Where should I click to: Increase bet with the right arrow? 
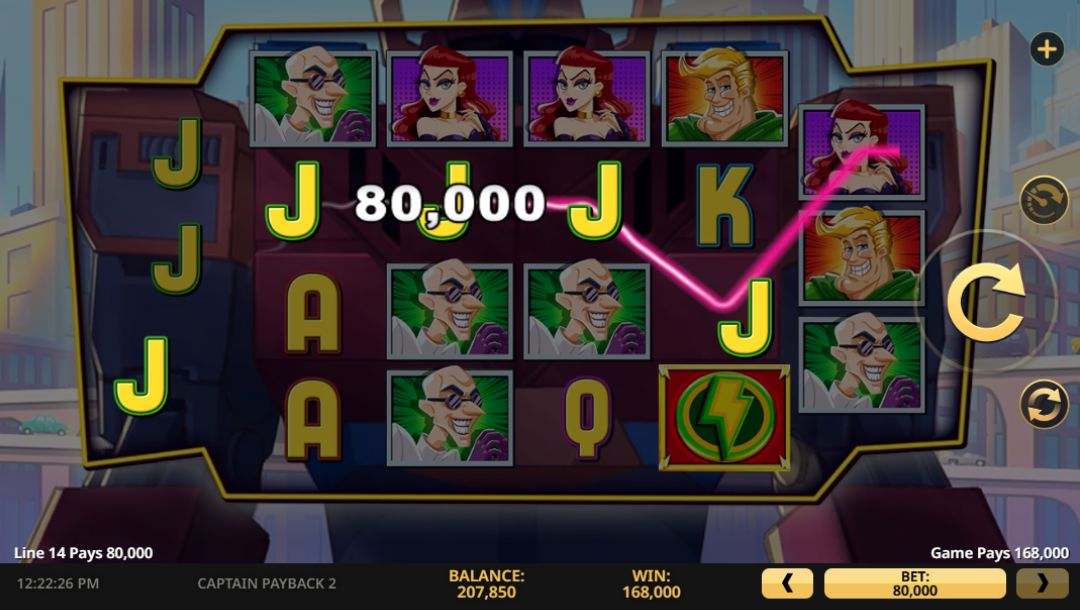pos(1042,584)
